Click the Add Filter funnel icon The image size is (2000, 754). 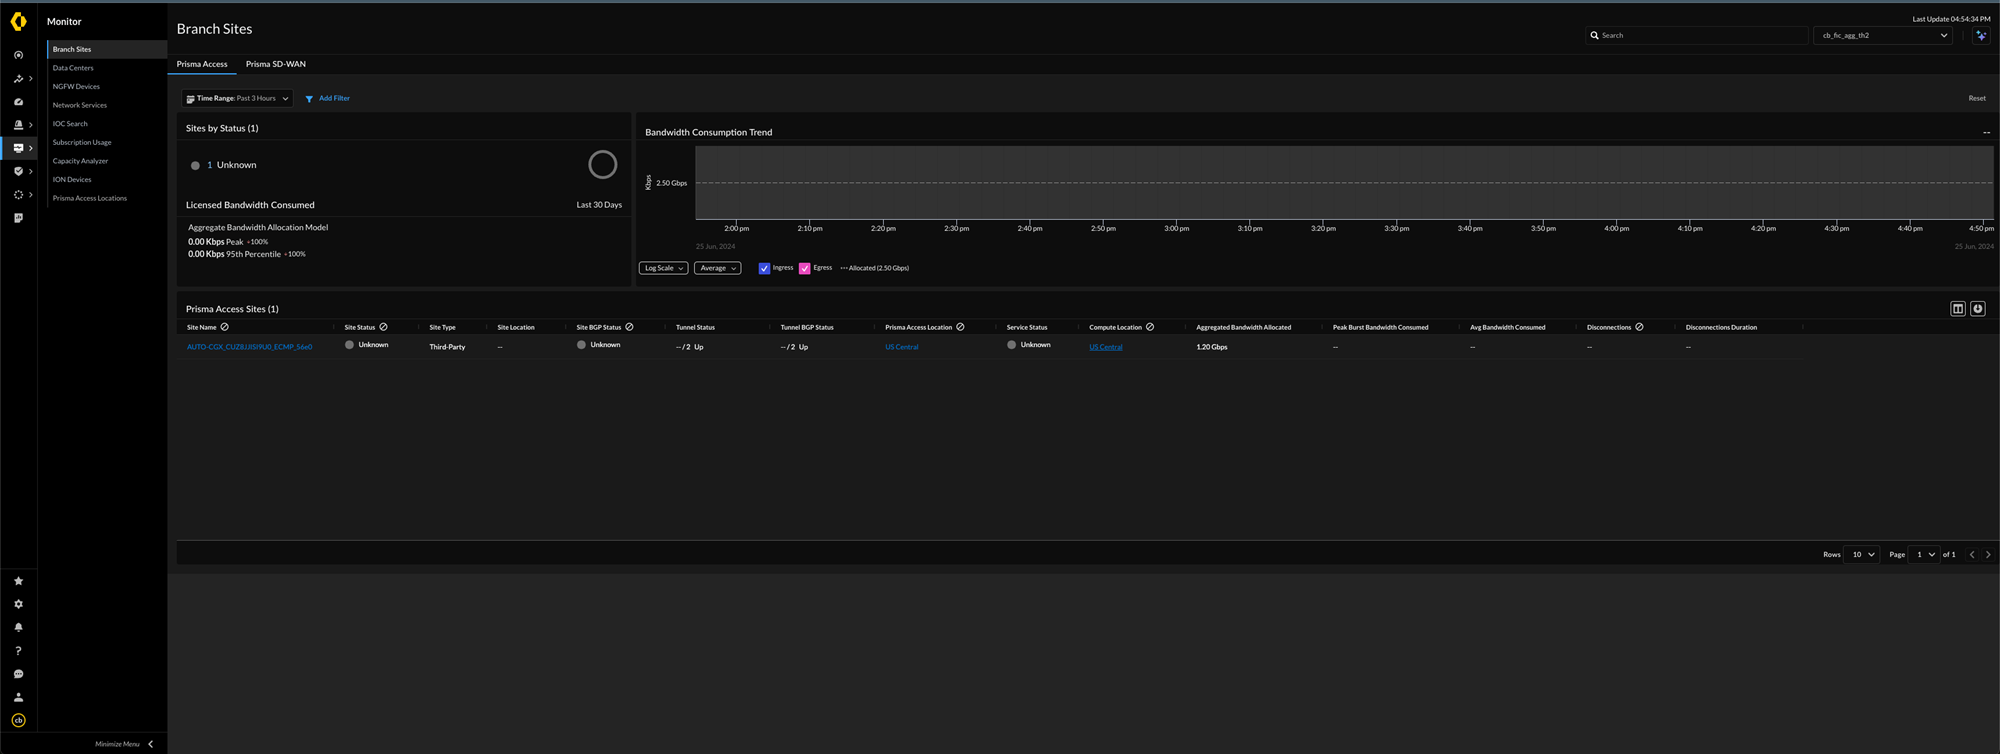click(309, 99)
